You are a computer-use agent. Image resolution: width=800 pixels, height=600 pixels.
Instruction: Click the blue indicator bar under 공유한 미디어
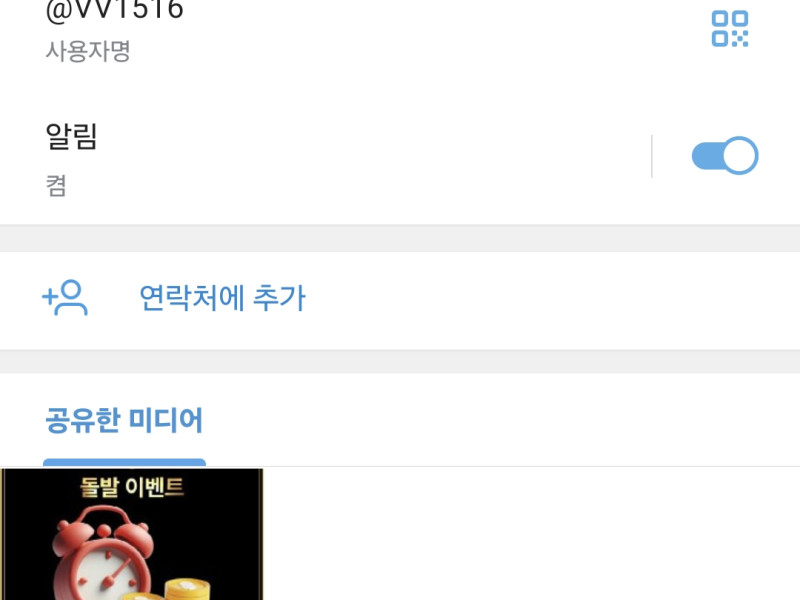tap(124, 463)
